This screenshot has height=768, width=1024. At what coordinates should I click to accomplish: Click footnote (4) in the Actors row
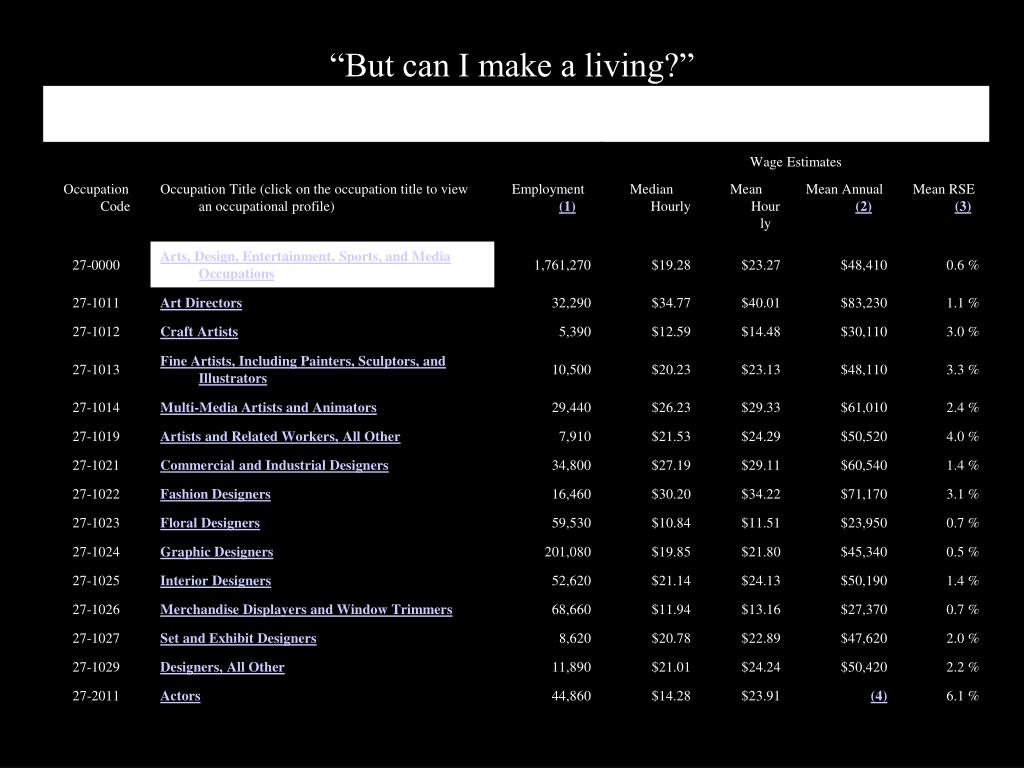click(x=878, y=696)
